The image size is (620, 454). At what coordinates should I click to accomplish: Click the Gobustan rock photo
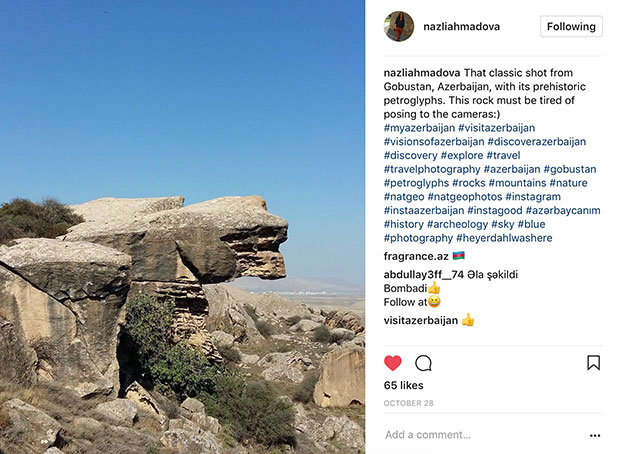[182, 227]
